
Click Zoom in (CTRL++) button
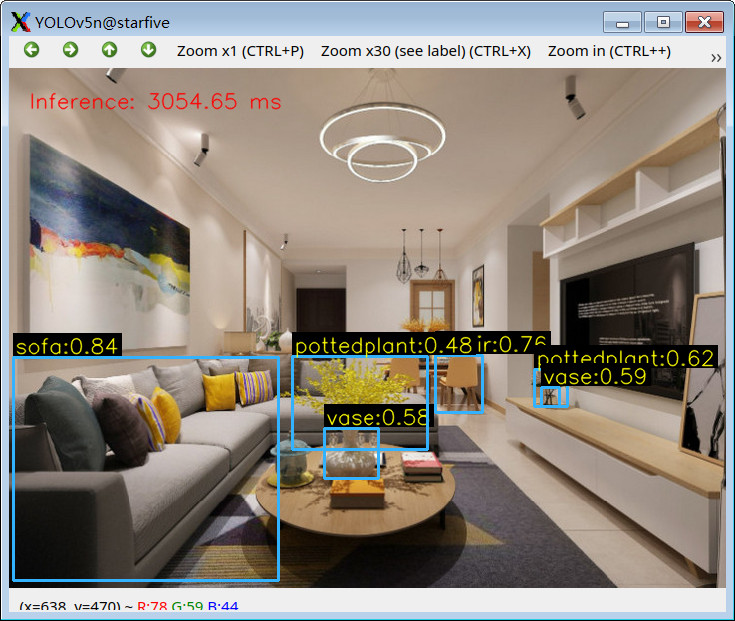(609, 51)
